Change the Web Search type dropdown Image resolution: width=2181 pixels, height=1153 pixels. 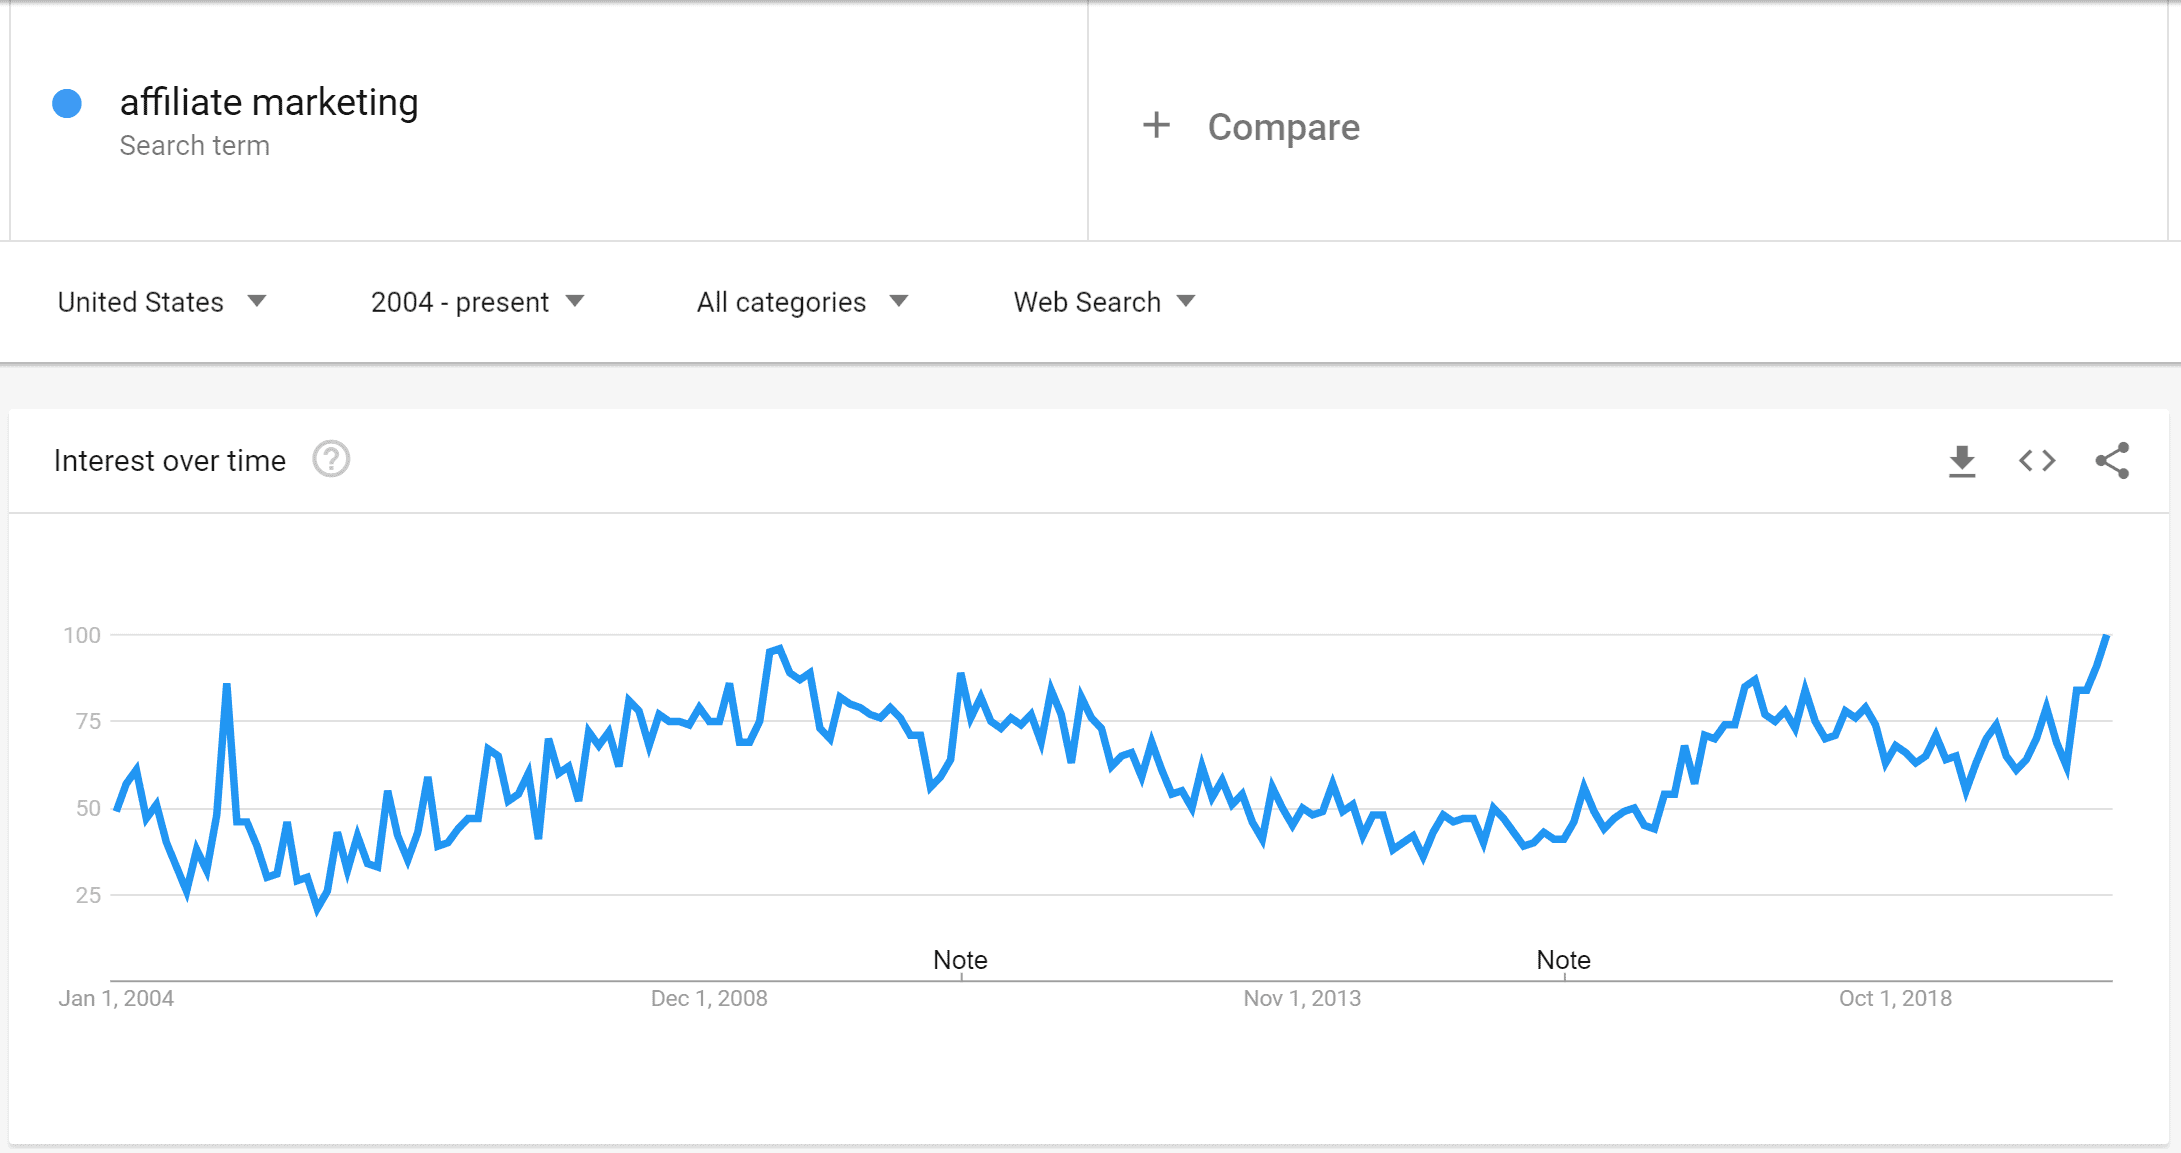click(x=1104, y=302)
